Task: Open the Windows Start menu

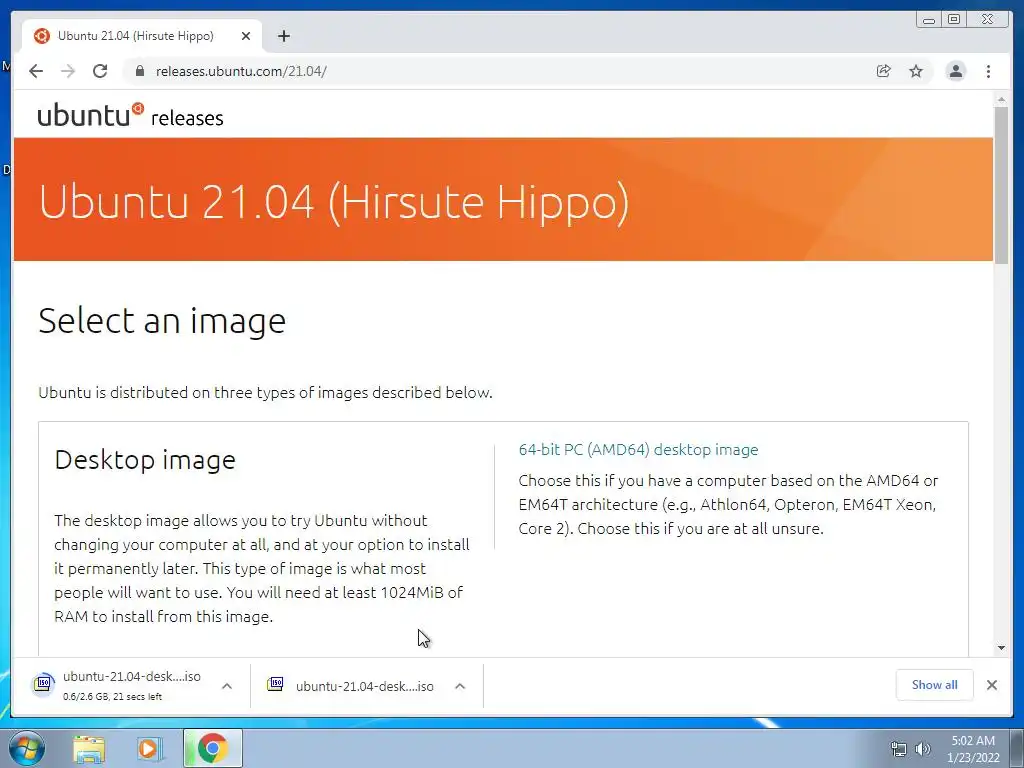Action: coord(27,748)
